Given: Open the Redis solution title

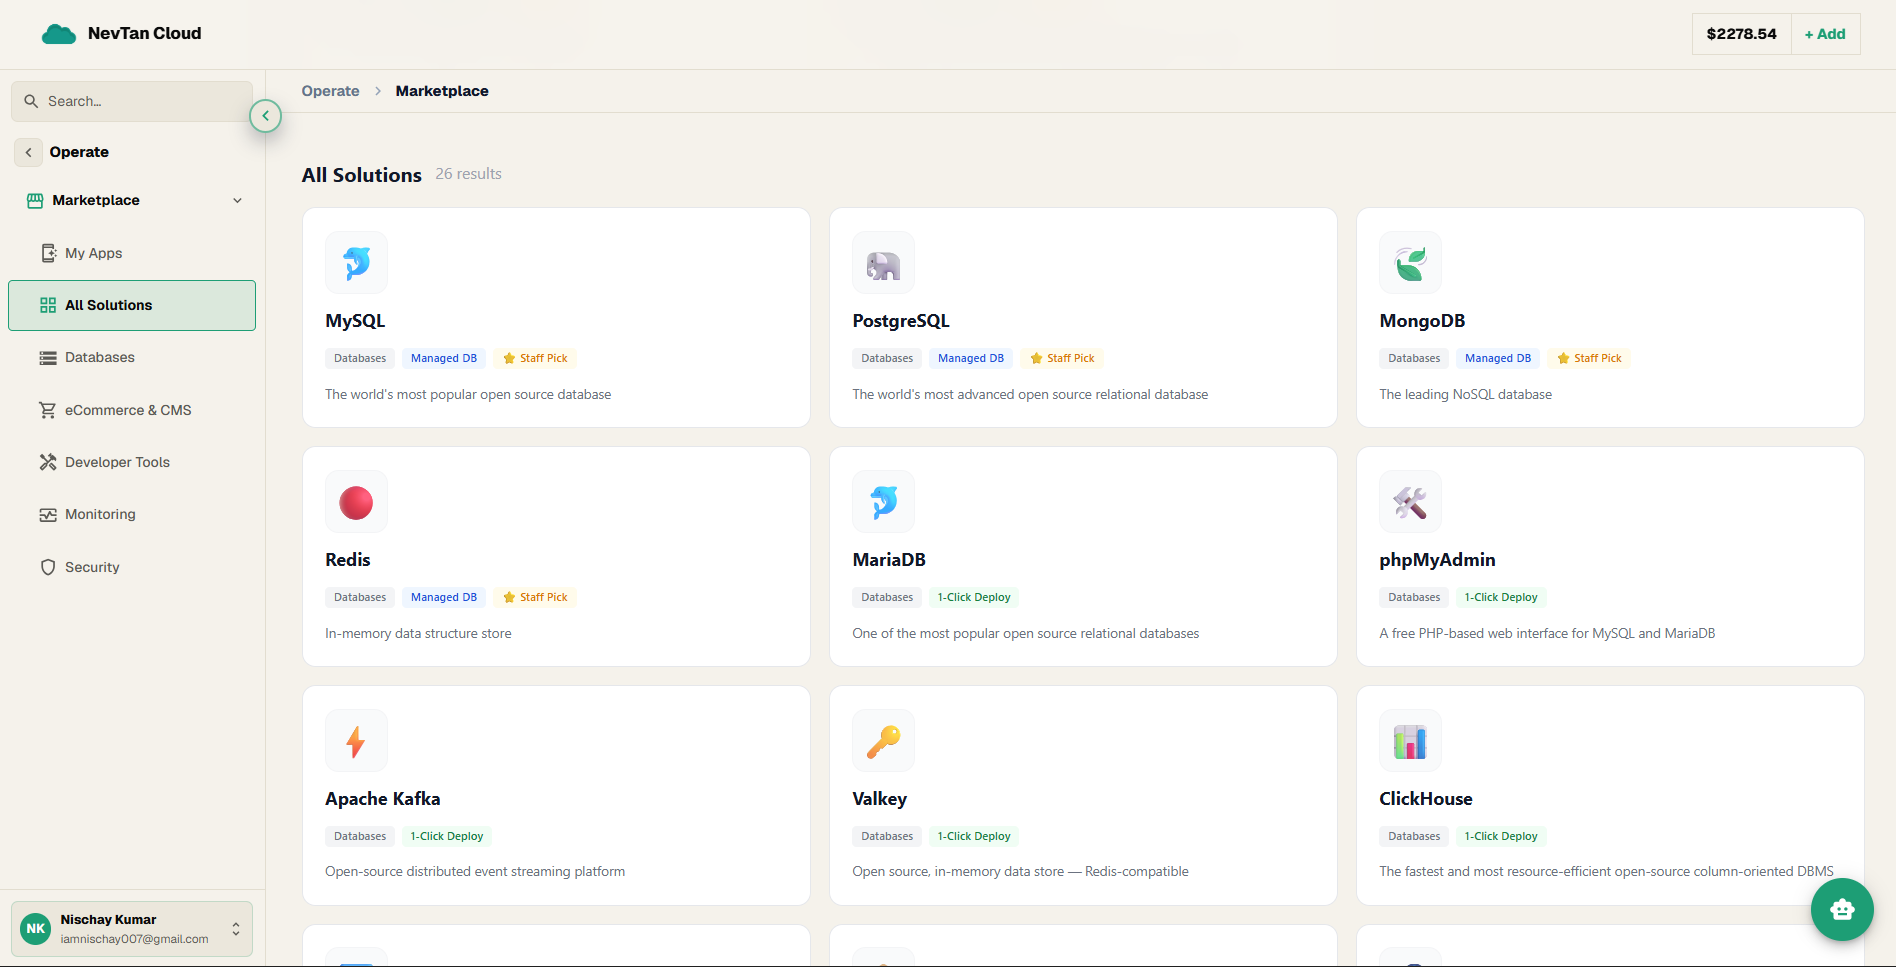Looking at the screenshot, I should click(x=348, y=560).
